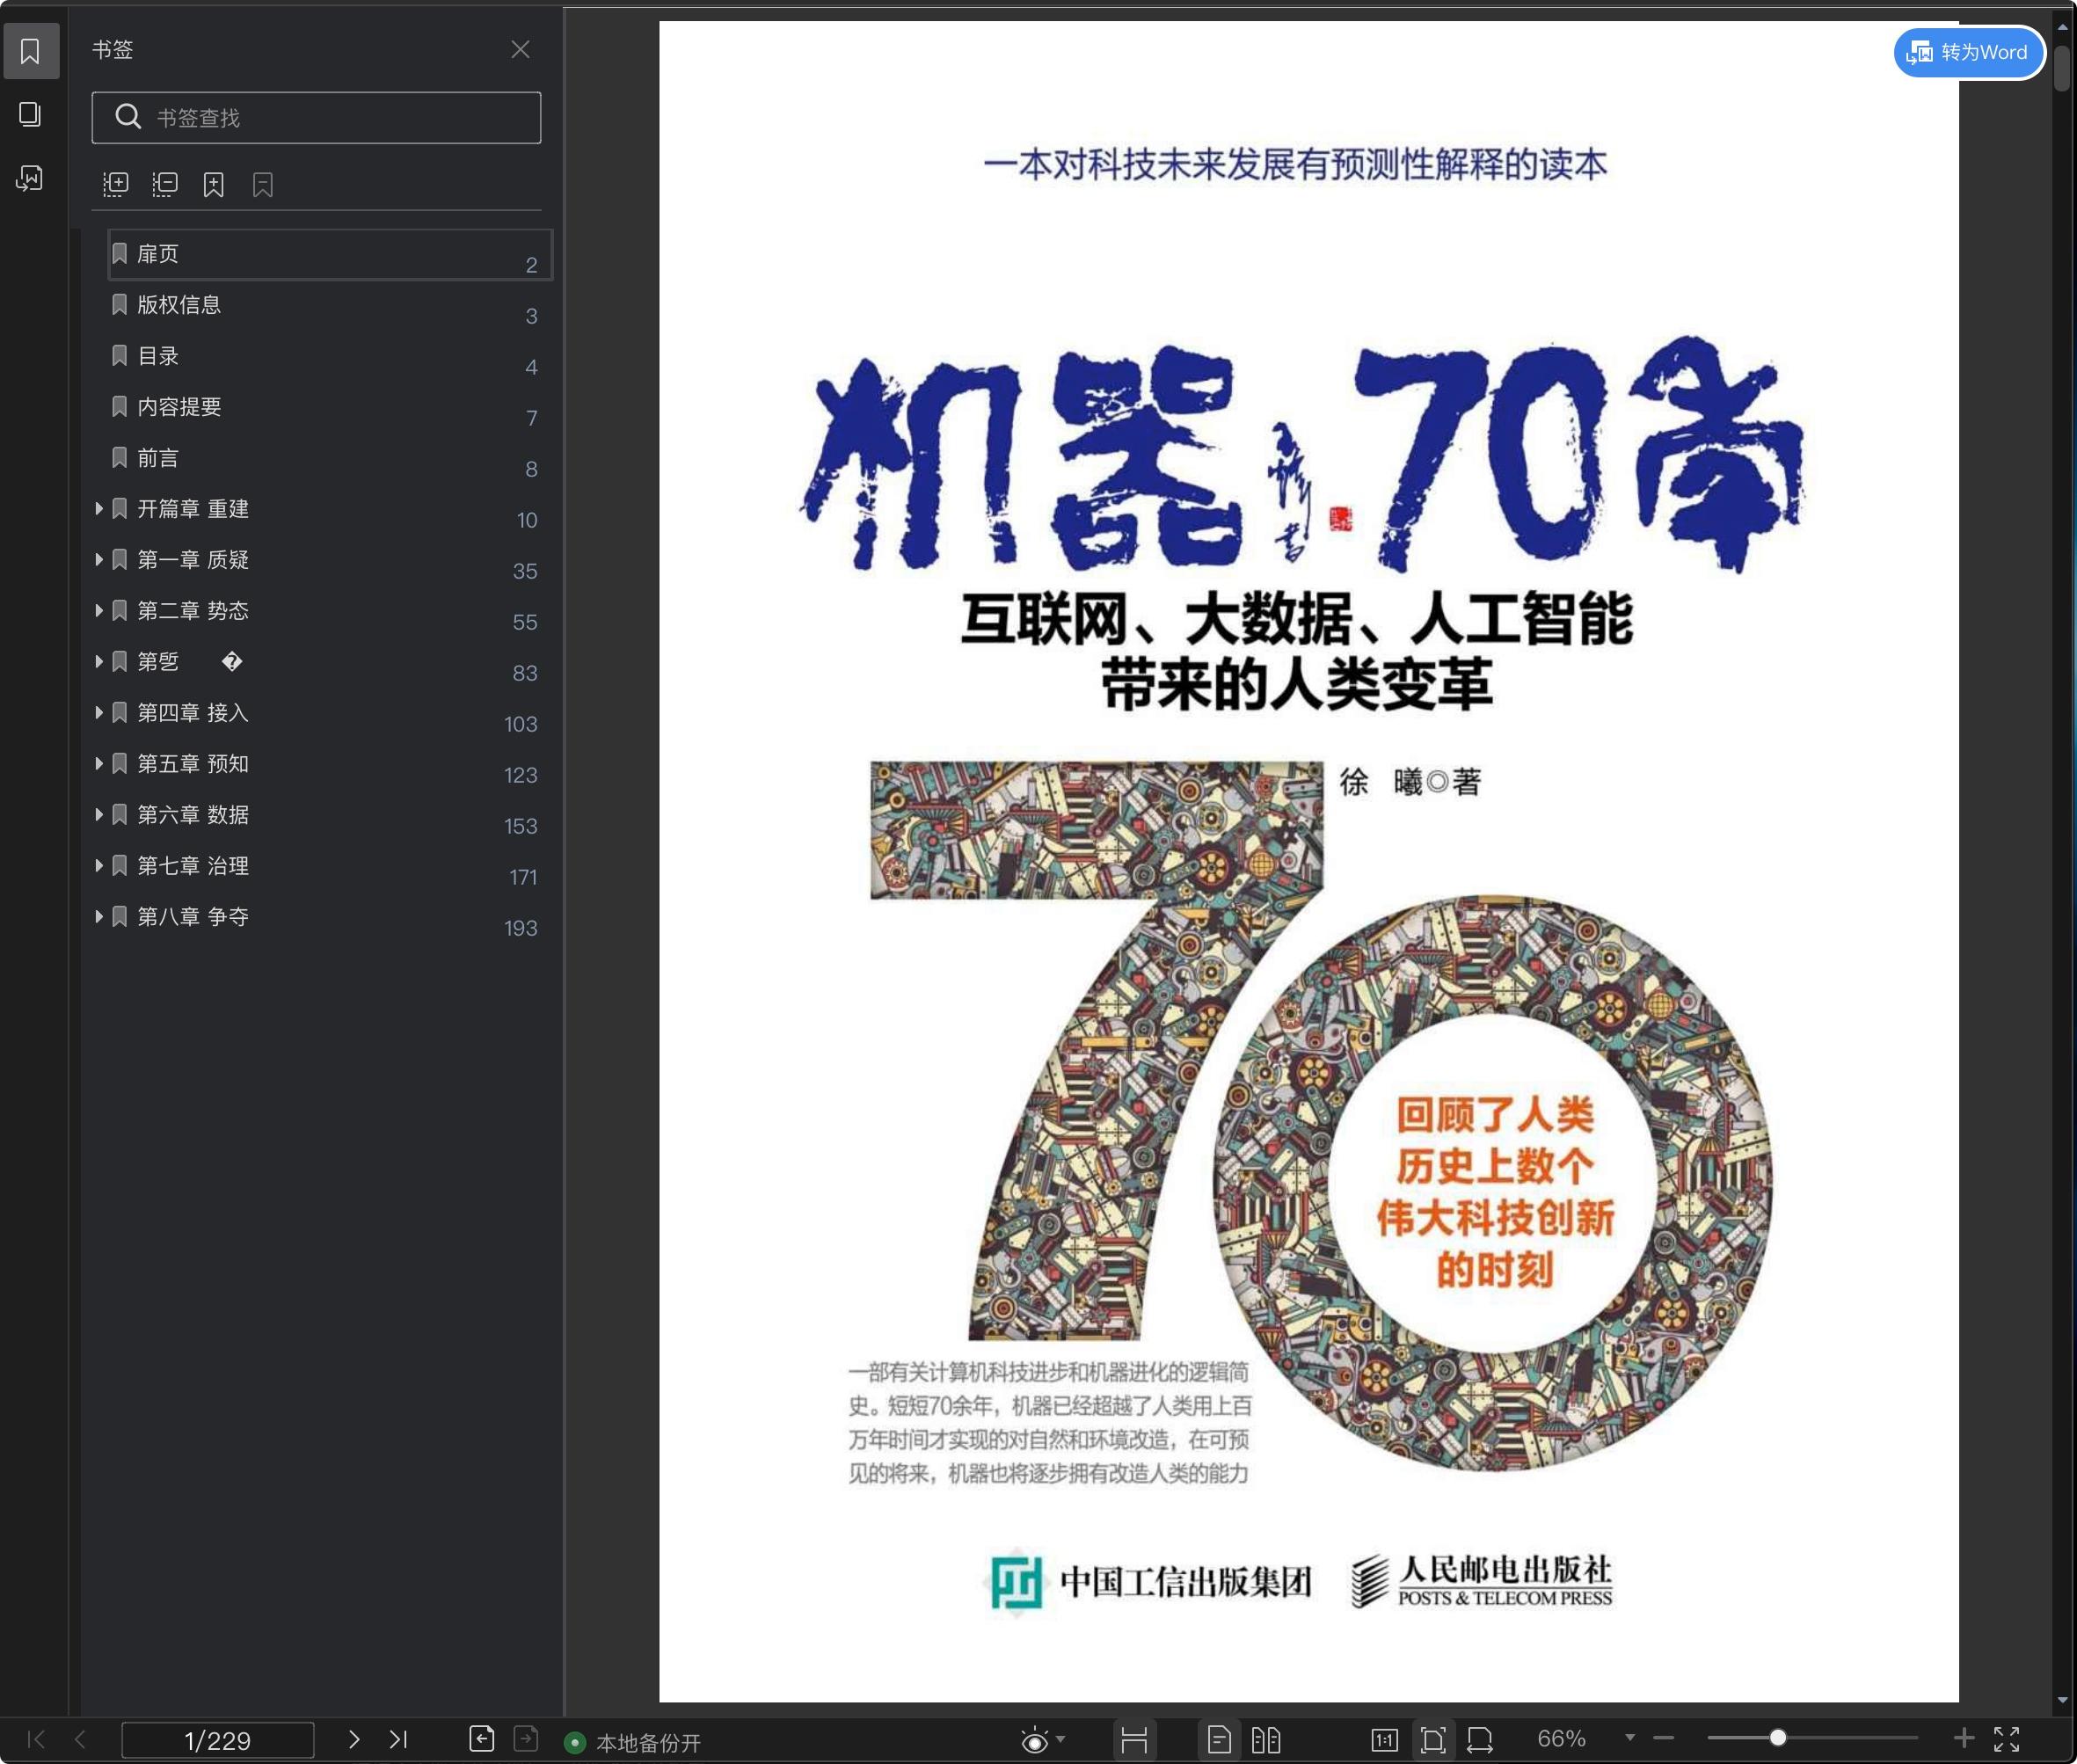Viewport: 2077px width, 1764px height.
Task: Set actual size 1:1 zoom icon
Action: pos(1385,1740)
